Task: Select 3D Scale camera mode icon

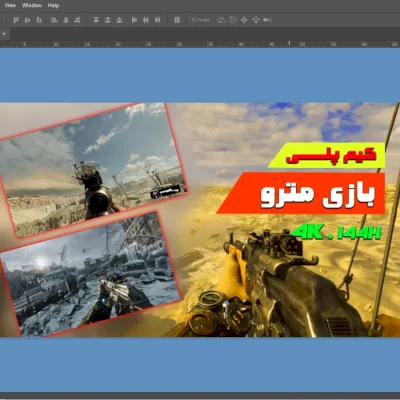Action: click(x=267, y=20)
